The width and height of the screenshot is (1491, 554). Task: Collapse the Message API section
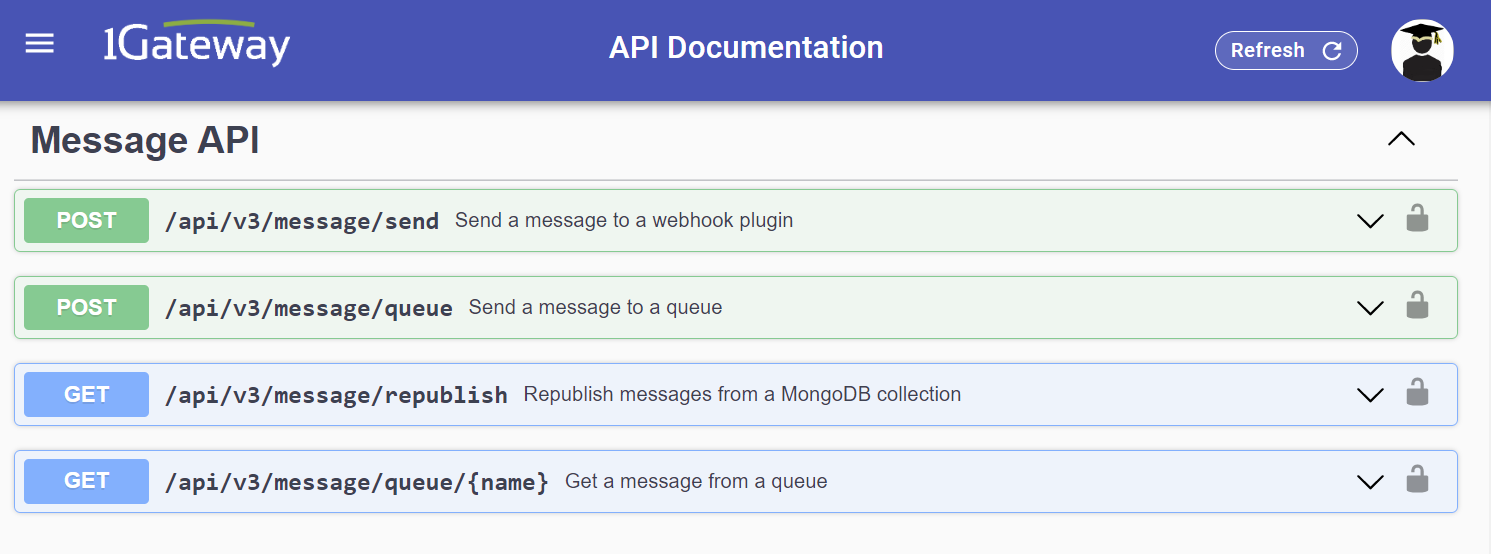coord(1401,140)
